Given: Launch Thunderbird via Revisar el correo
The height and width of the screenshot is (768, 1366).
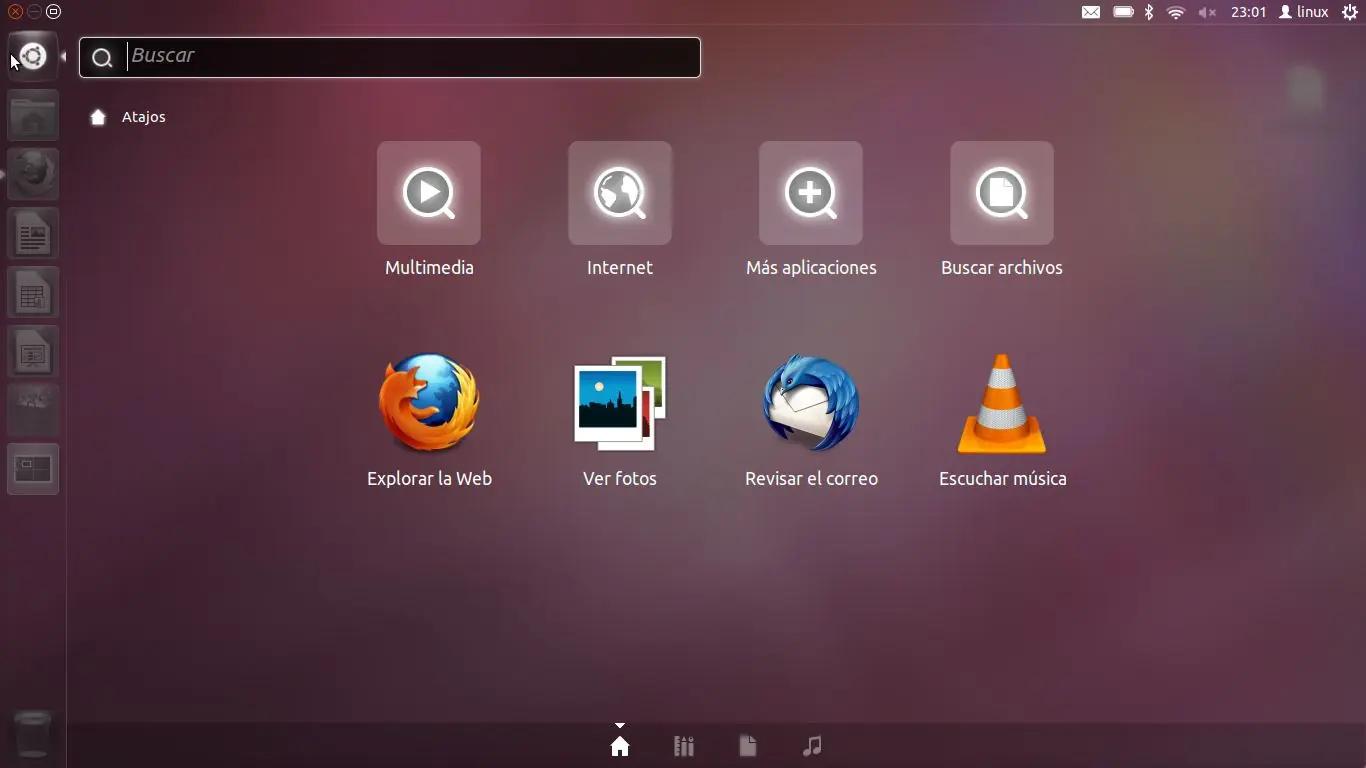Looking at the screenshot, I should click(x=811, y=403).
